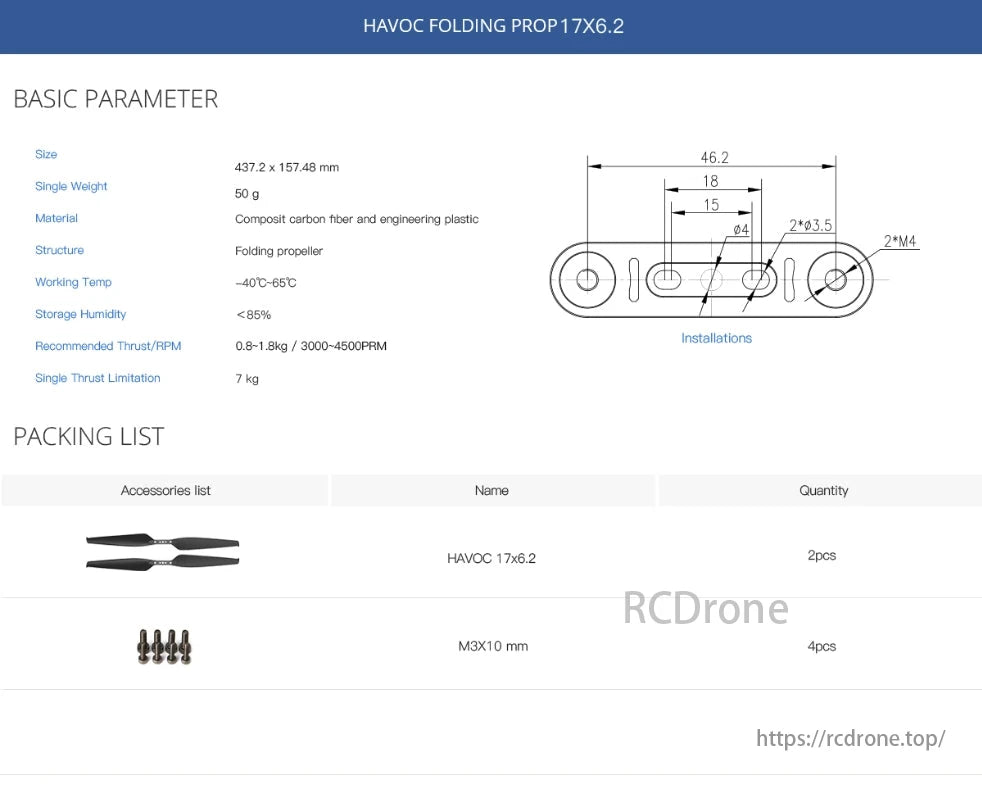Select the Name column header
This screenshot has height=785, width=982.
tap(492, 490)
